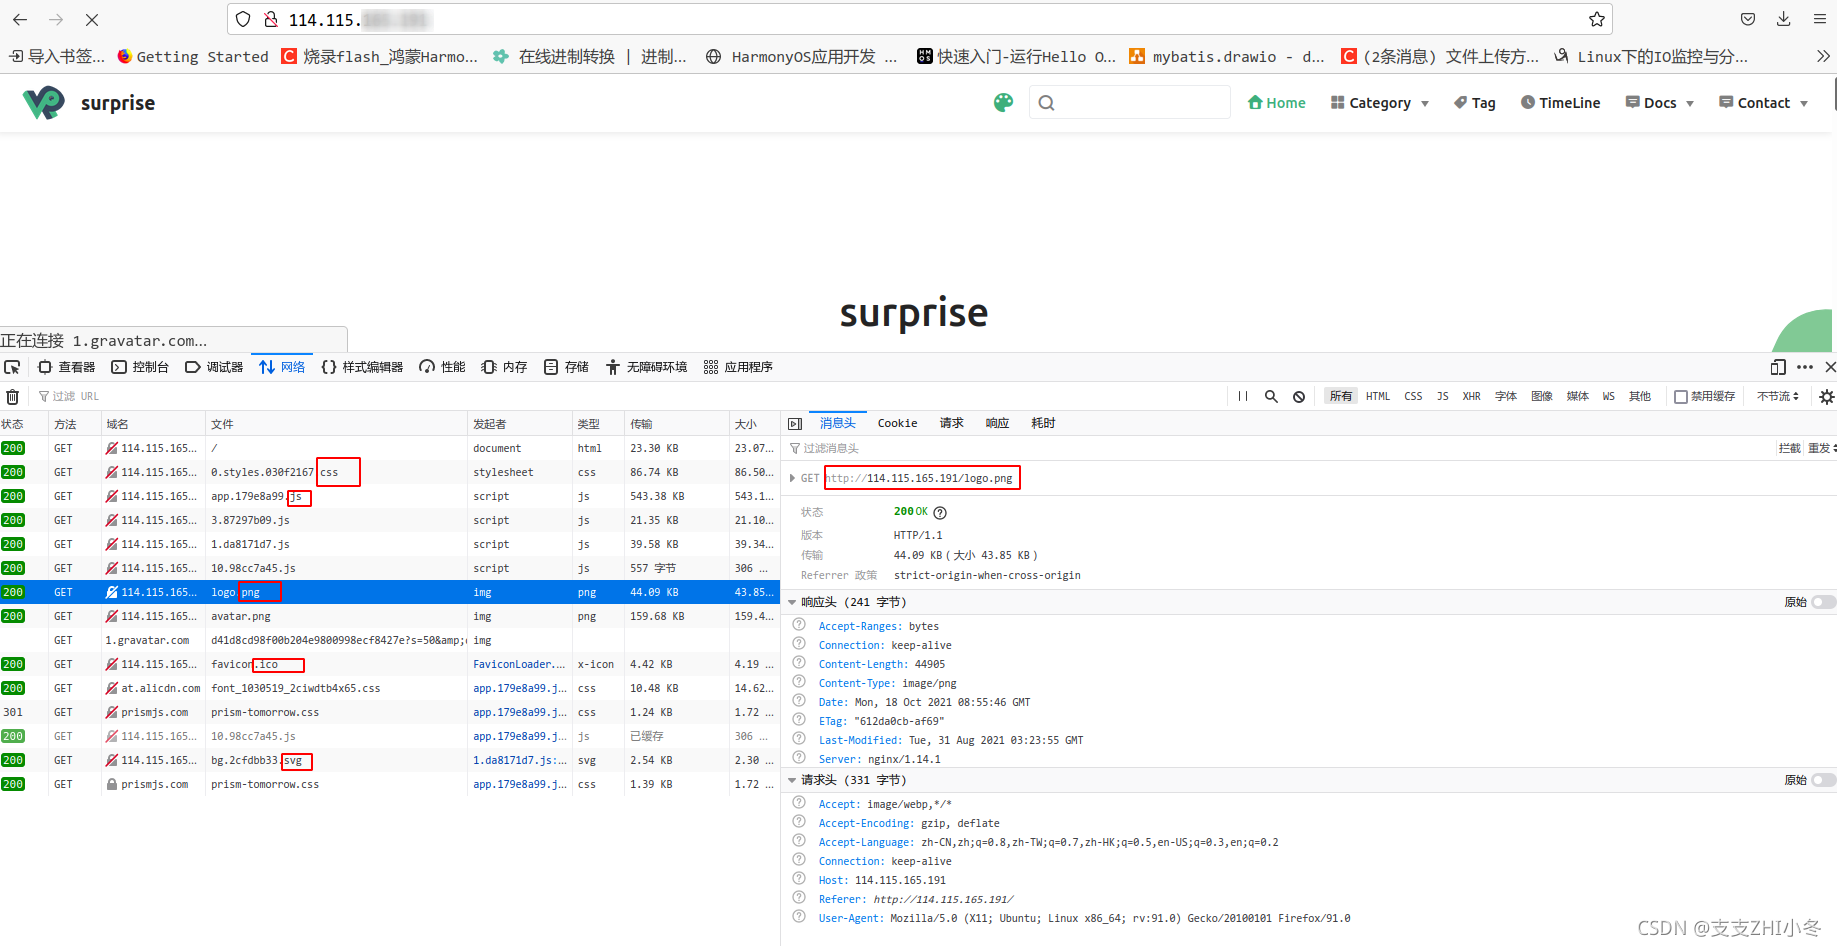Close the developer tools panel
Viewport: 1837px width, 946px height.
click(x=1830, y=367)
